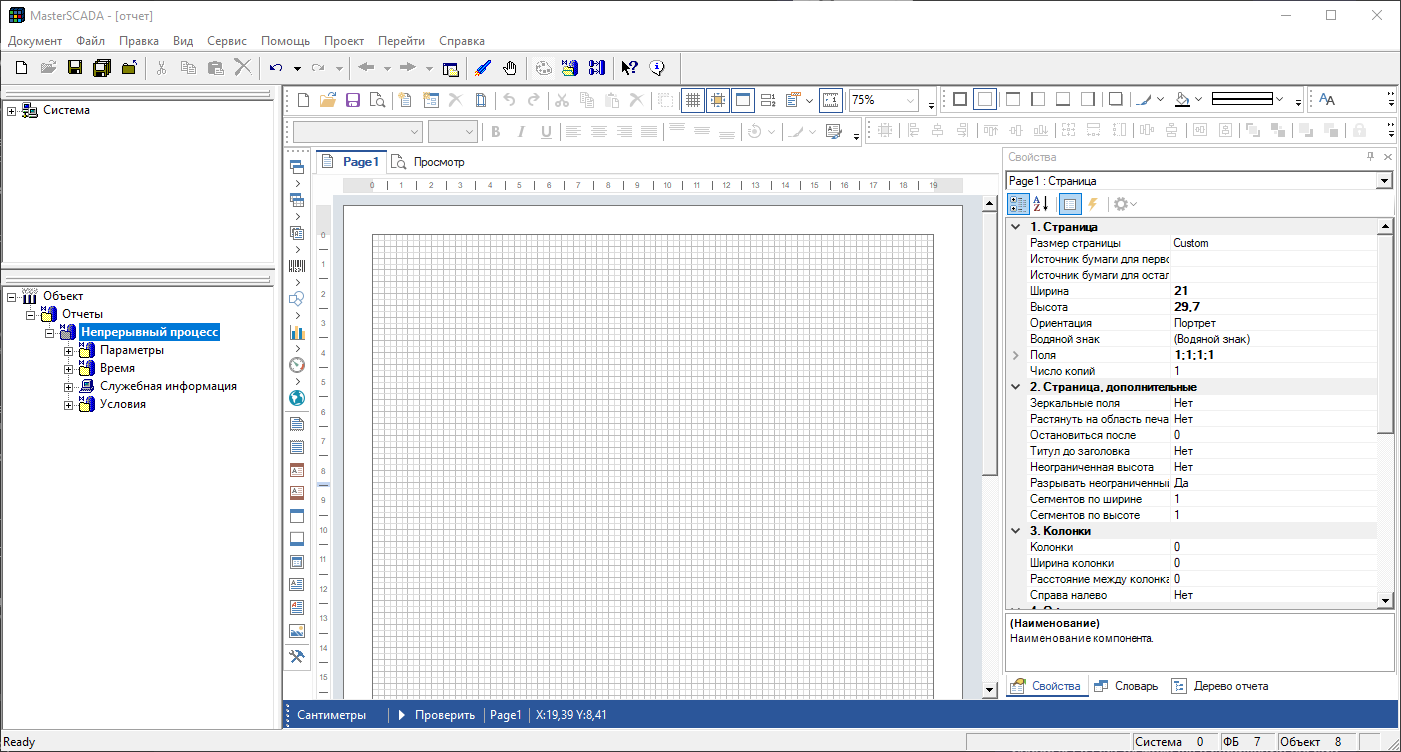Viewport: 1401px width, 752px height.
Task: Click the border color brush icon
Action: pos(1145,100)
